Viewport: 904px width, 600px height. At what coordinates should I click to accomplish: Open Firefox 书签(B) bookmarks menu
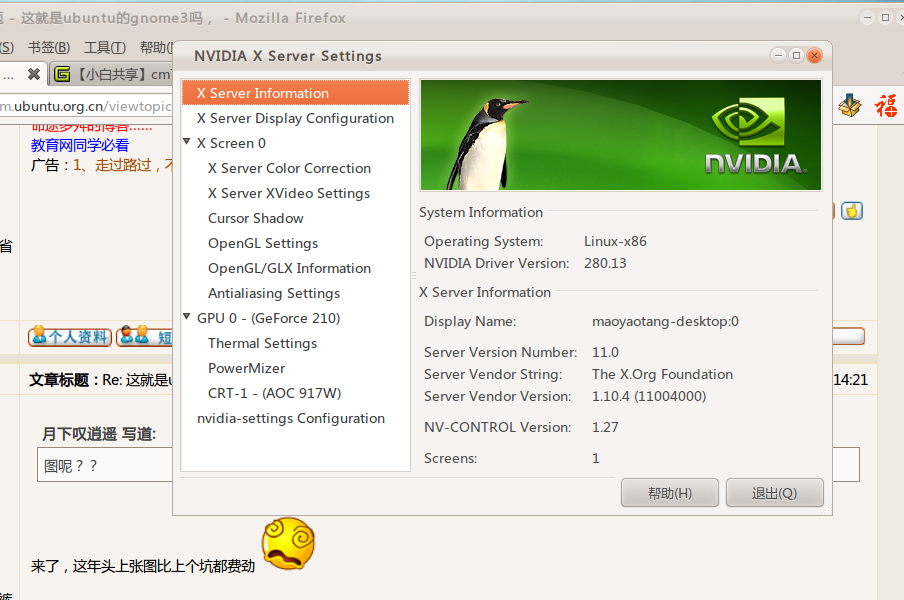coord(48,47)
